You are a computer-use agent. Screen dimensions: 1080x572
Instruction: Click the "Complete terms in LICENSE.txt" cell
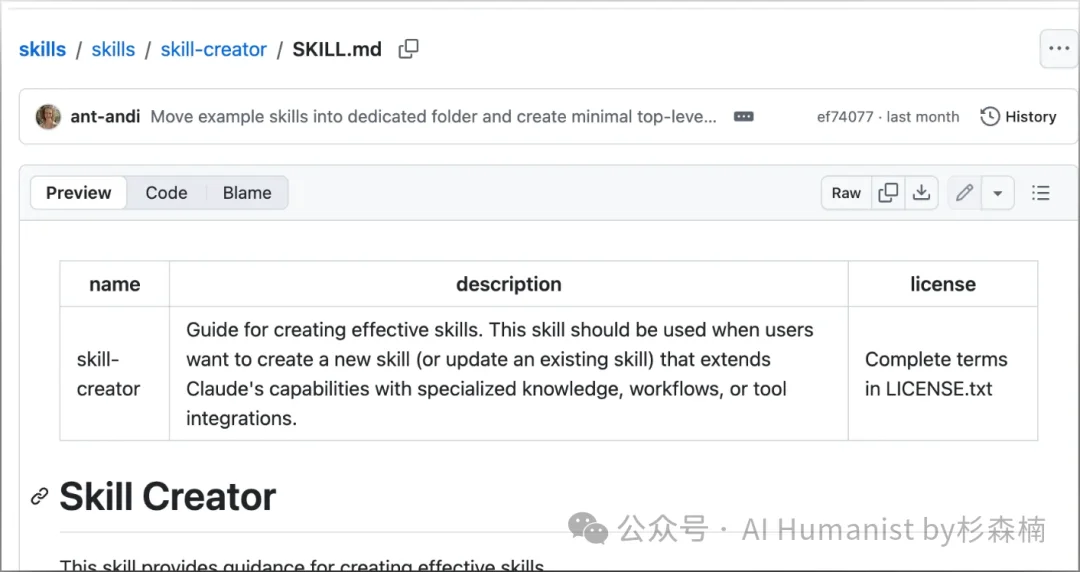click(x=943, y=374)
